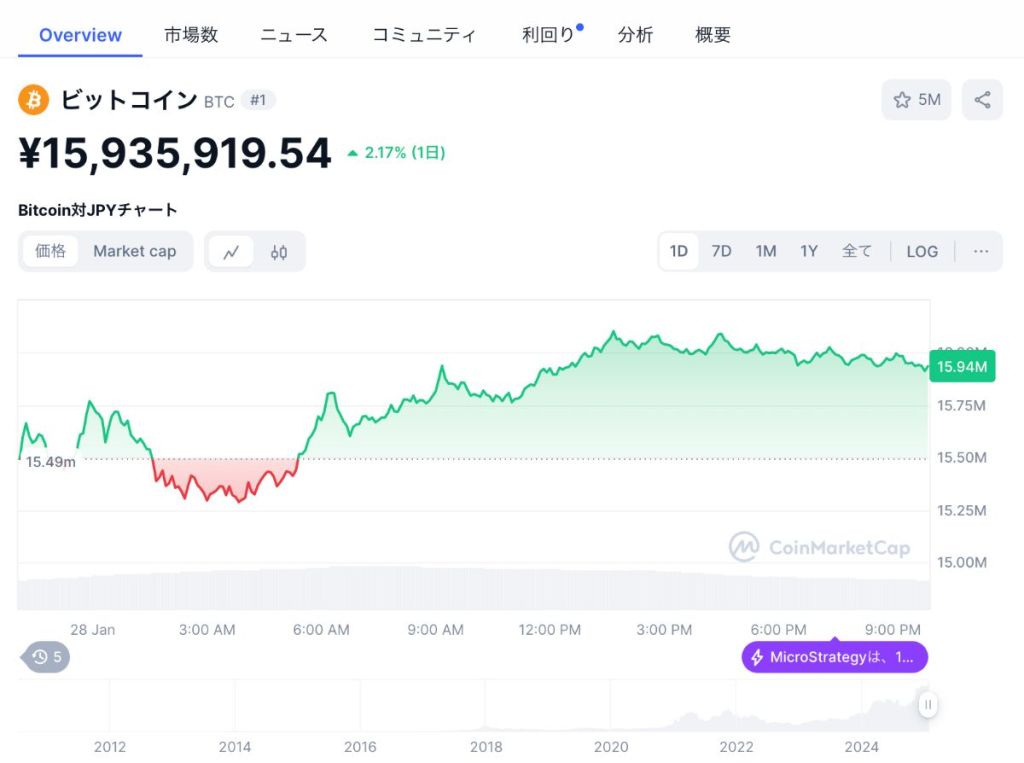1024x763 pixels.
Task: Open the 市場数 tab
Action: 191,35
